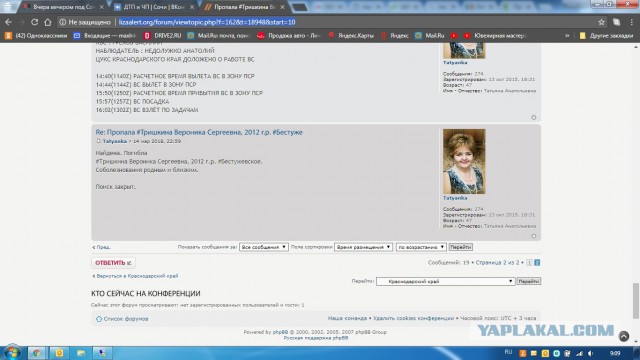The height and width of the screenshot is (360, 640).
Task: Click the network signal tray icon
Action: click(579, 353)
